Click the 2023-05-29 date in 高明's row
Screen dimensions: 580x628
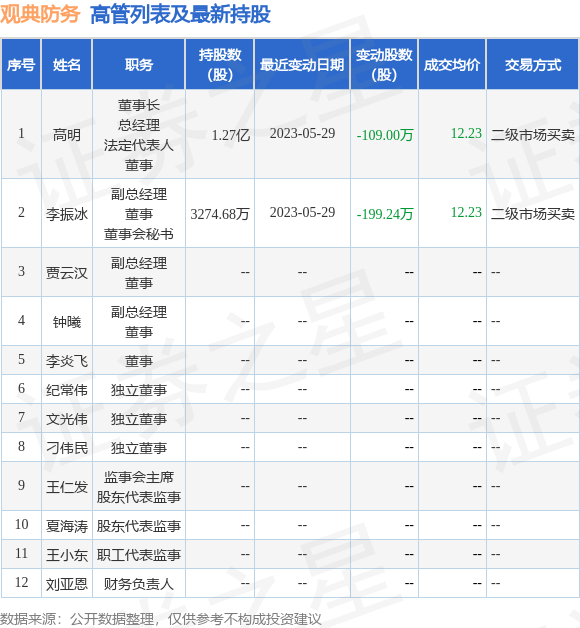point(302,133)
